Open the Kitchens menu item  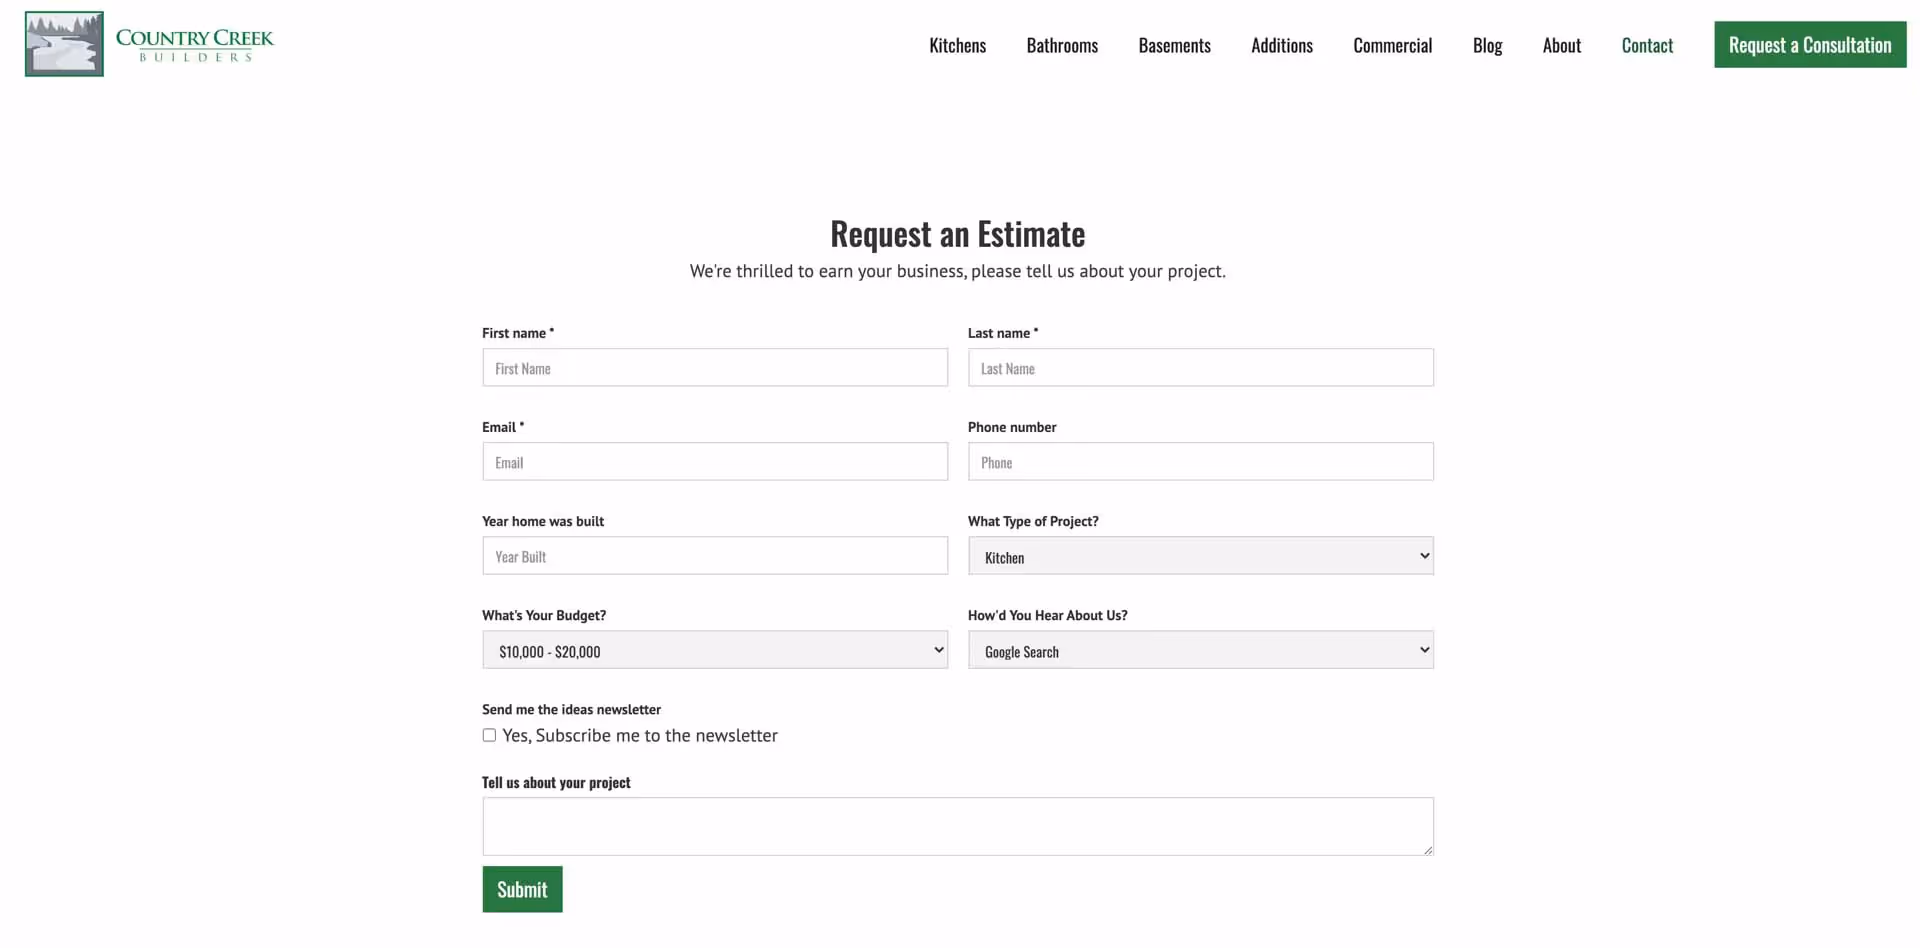point(957,45)
